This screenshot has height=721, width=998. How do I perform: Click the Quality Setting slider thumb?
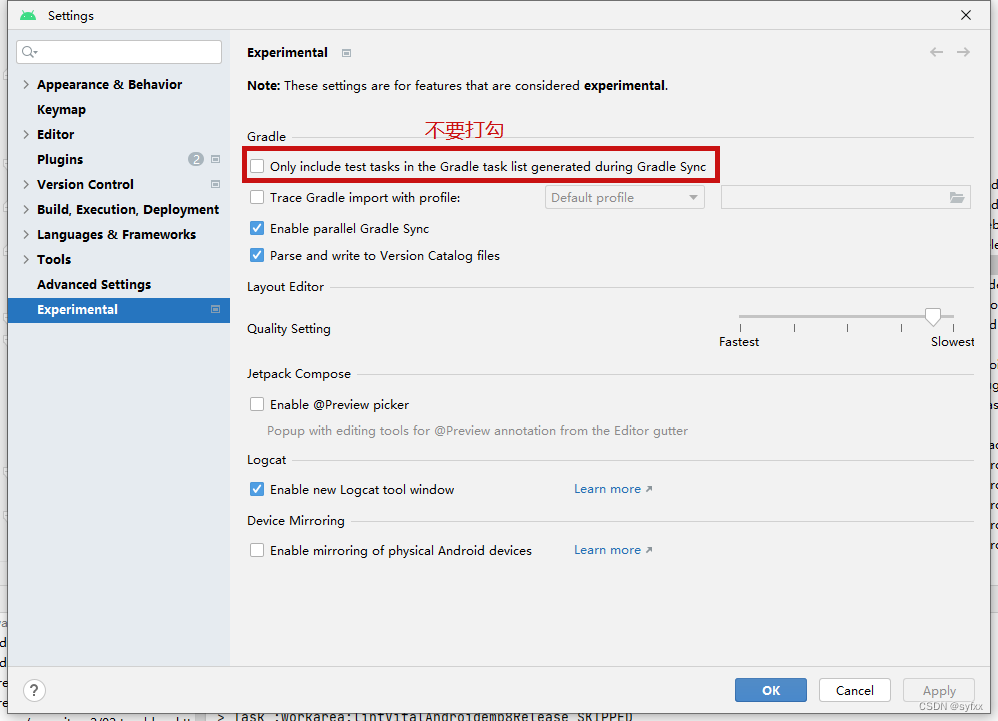pos(933,316)
